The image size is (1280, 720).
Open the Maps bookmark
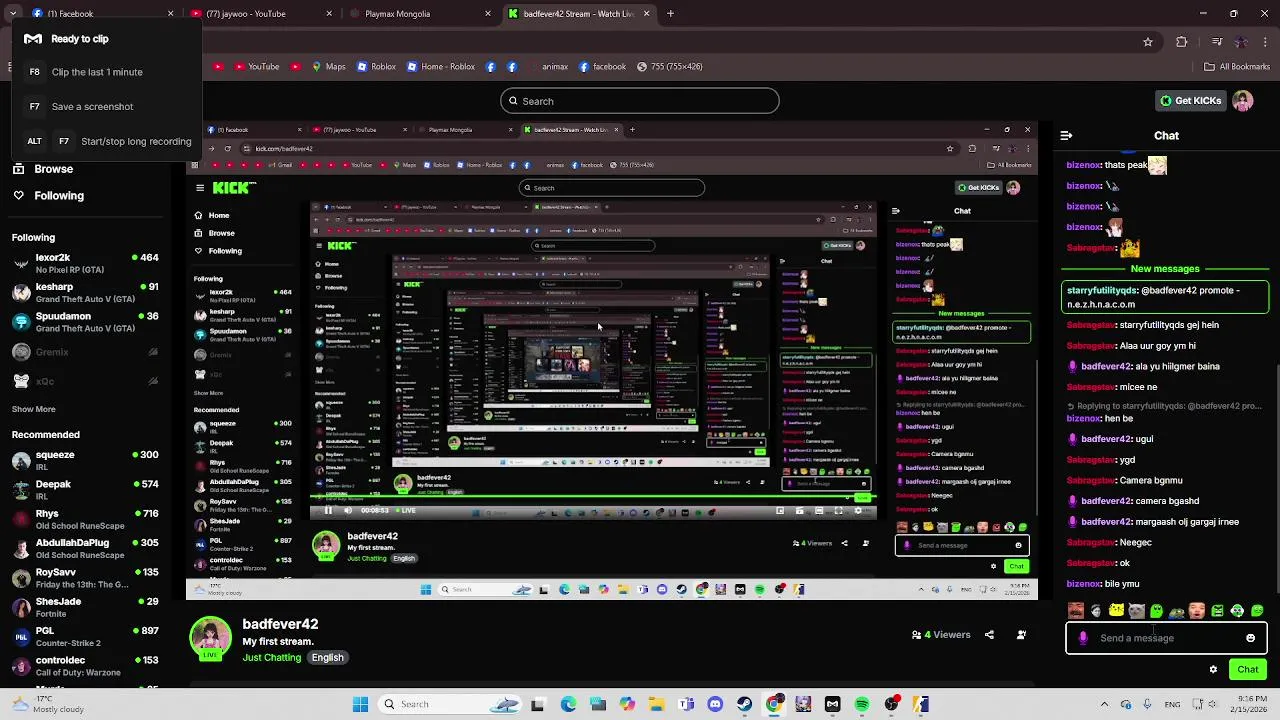328,67
